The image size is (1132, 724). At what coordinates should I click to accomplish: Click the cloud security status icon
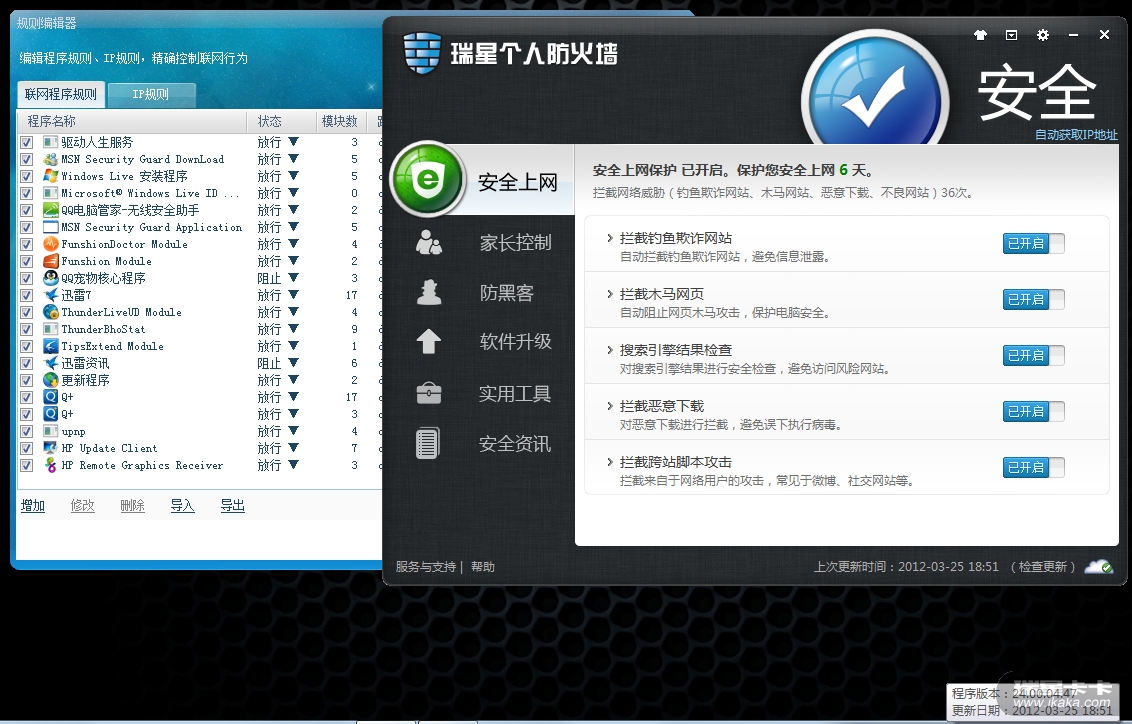click(x=1099, y=566)
